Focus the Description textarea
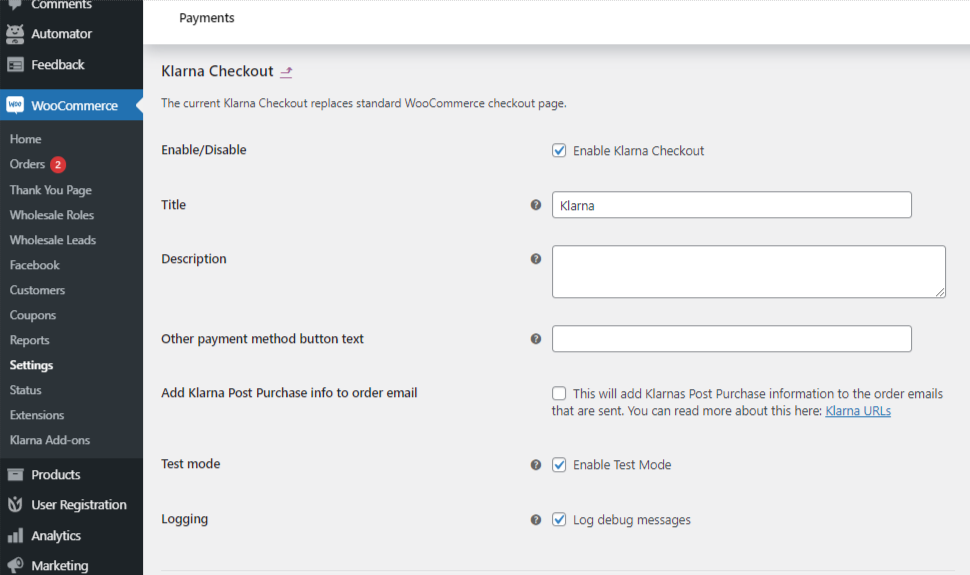The width and height of the screenshot is (970, 575). tap(748, 272)
